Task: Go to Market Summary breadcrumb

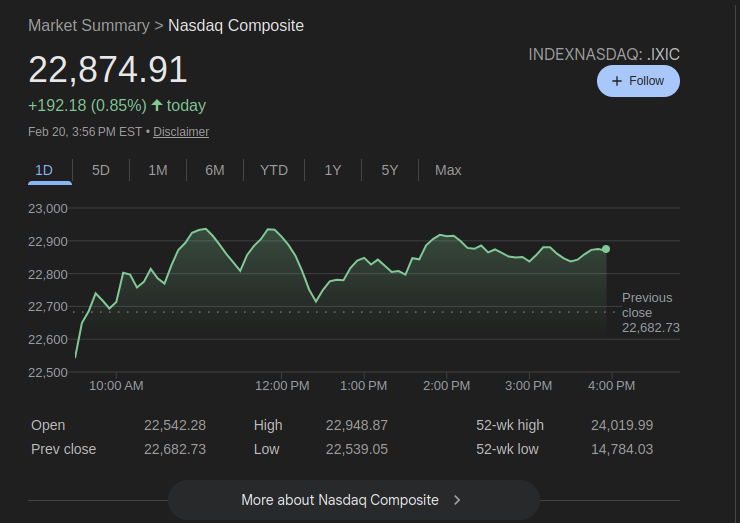Action: coord(89,25)
